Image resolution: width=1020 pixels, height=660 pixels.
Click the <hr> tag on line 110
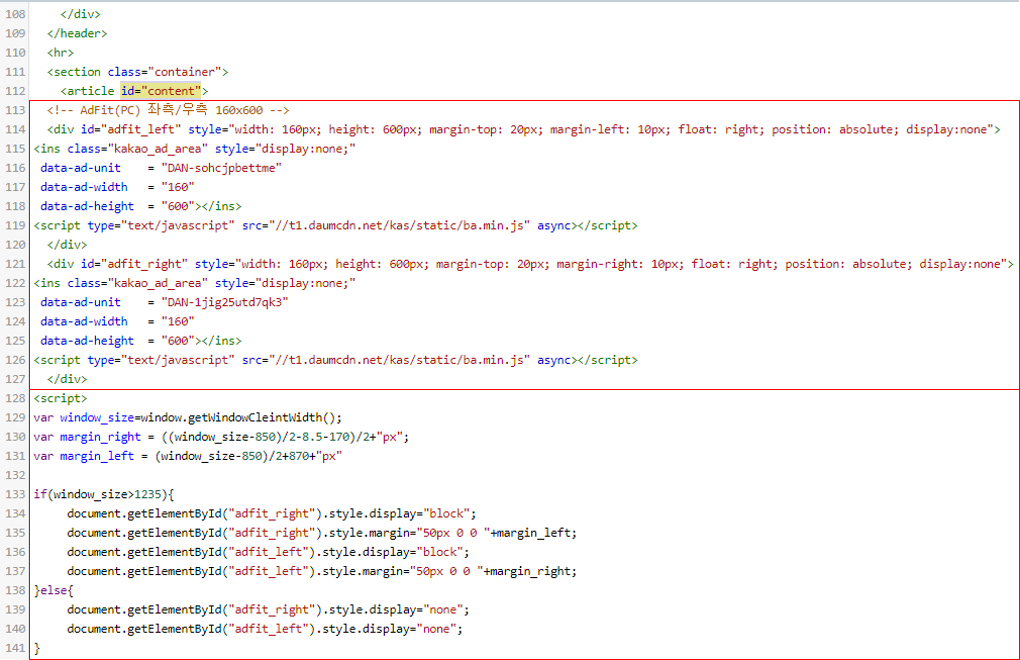coord(60,53)
